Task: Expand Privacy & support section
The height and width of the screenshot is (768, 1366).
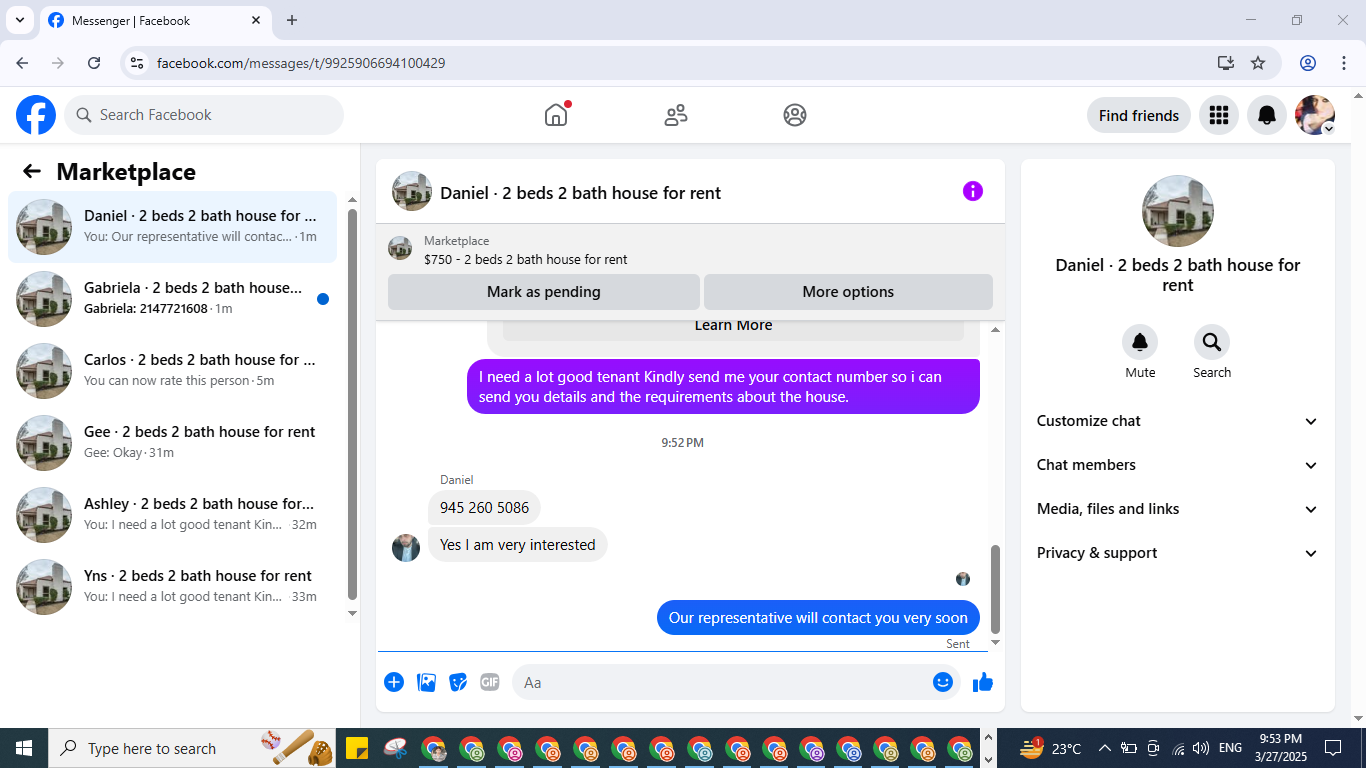Action: pyautogui.click(x=1178, y=553)
